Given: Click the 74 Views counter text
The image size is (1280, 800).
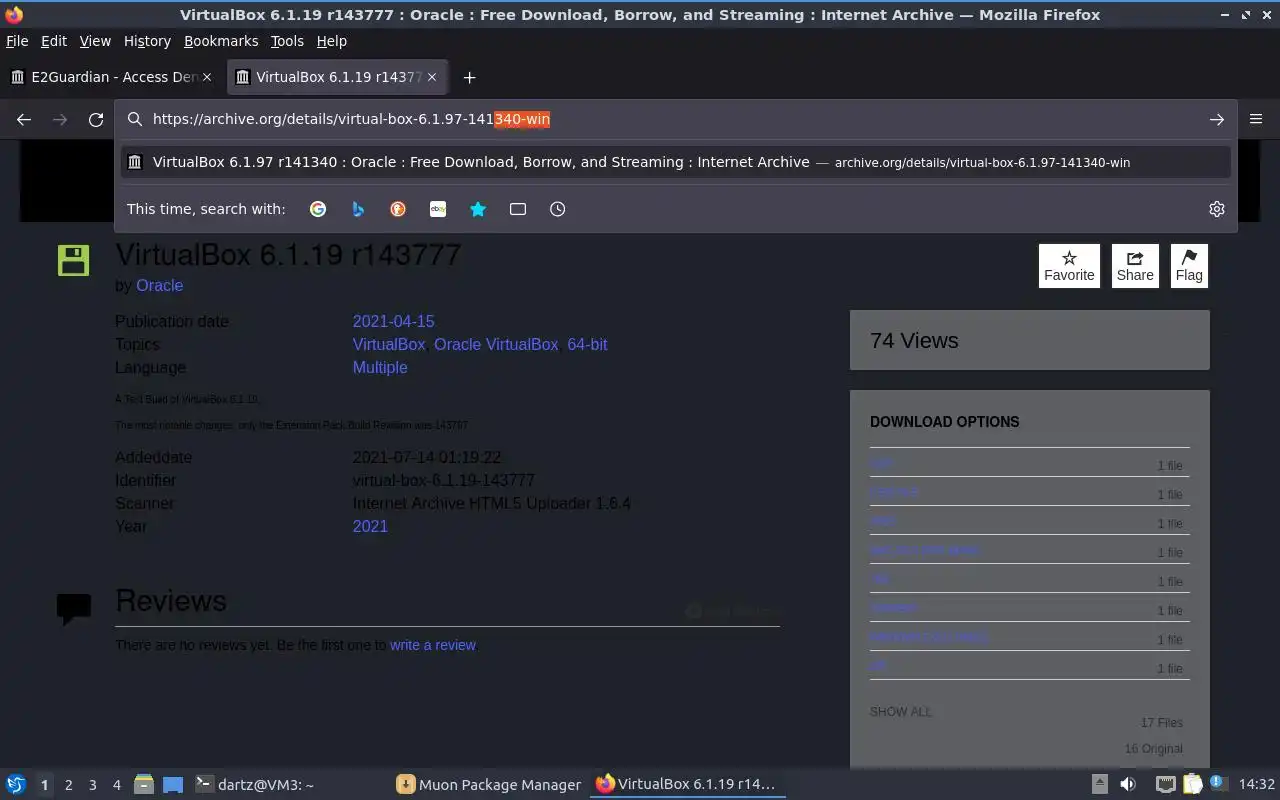Looking at the screenshot, I should (914, 341).
